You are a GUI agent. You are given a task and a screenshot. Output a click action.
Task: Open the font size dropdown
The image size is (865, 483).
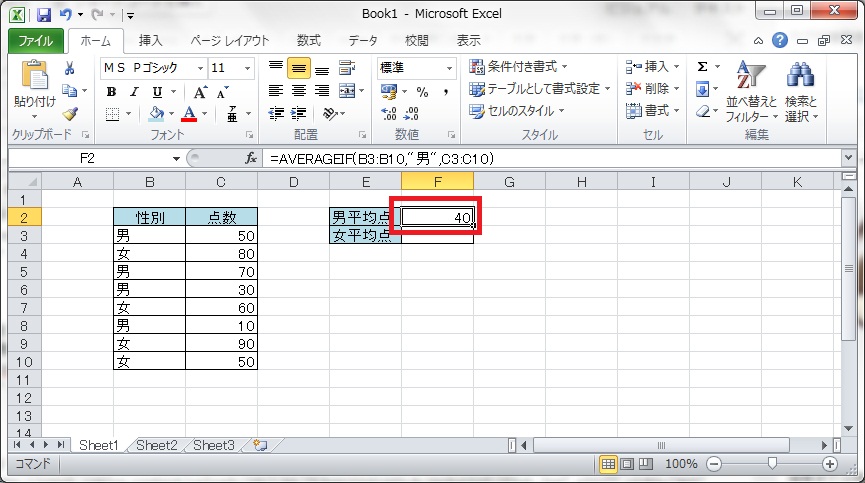coord(248,68)
